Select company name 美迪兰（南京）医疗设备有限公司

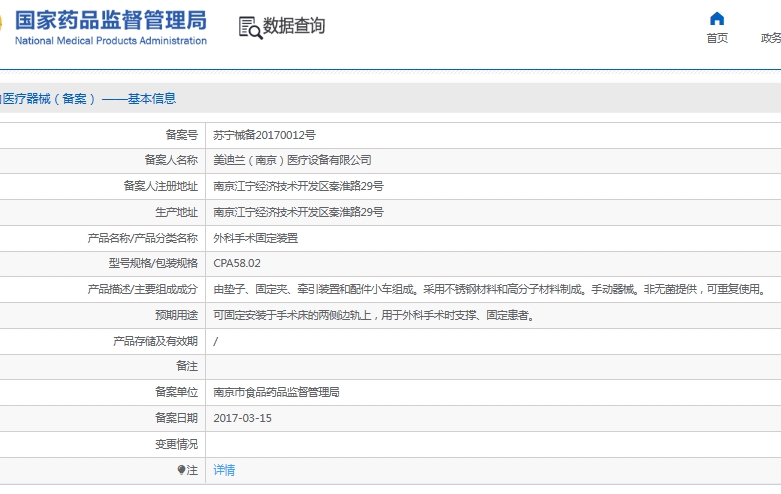click(x=292, y=160)
